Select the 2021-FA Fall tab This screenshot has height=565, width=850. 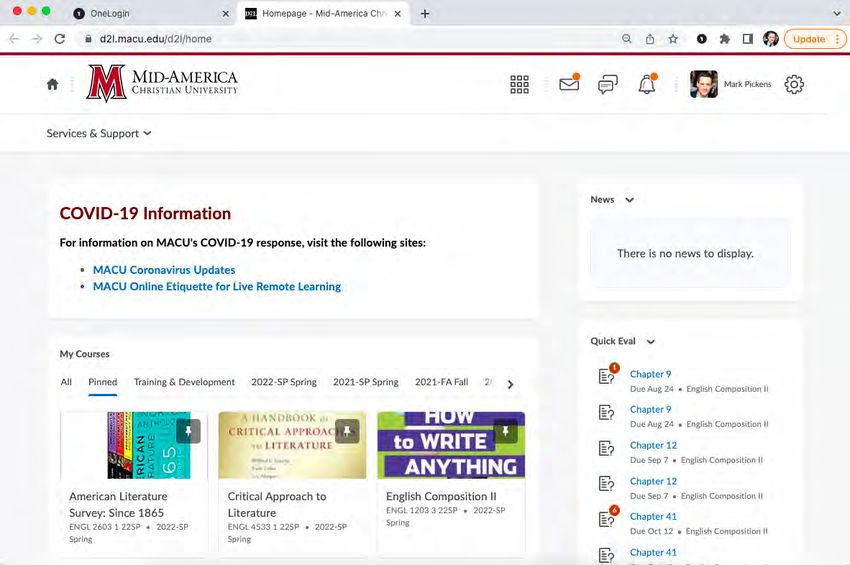pyautogui.click(x=442, y=382)
